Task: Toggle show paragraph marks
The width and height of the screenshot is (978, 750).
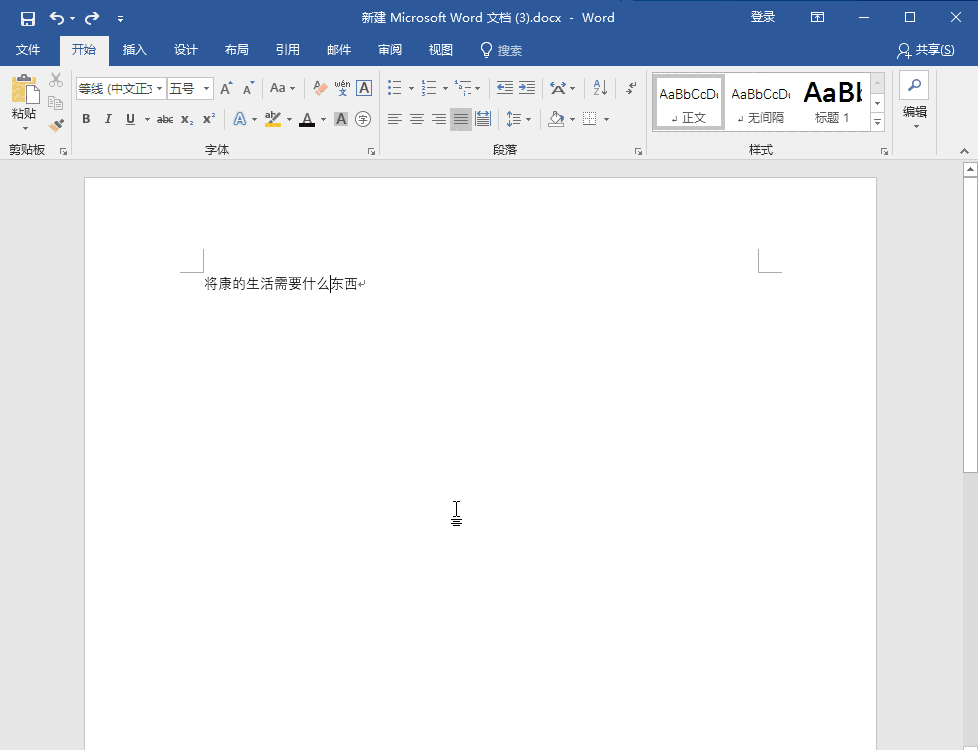Action: click(631, 88)
